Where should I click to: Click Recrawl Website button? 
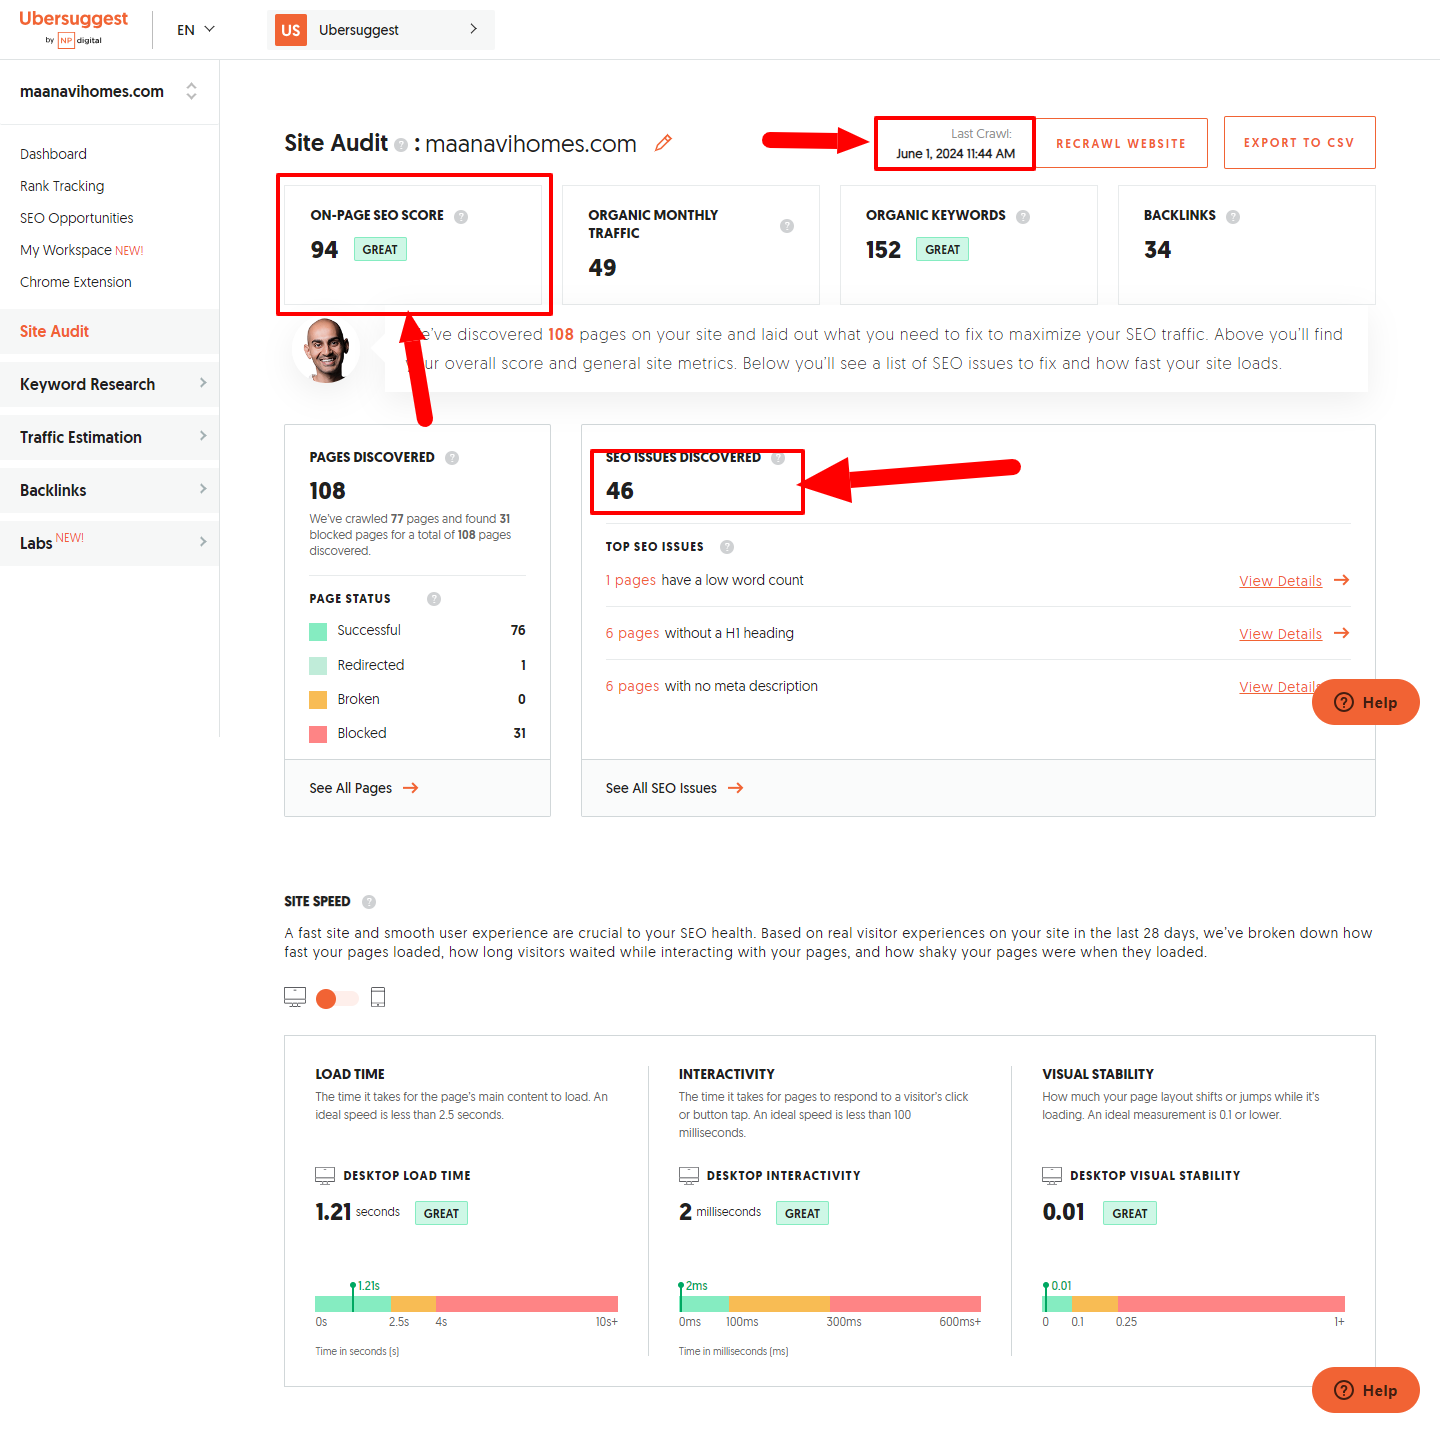point(1121,143)
